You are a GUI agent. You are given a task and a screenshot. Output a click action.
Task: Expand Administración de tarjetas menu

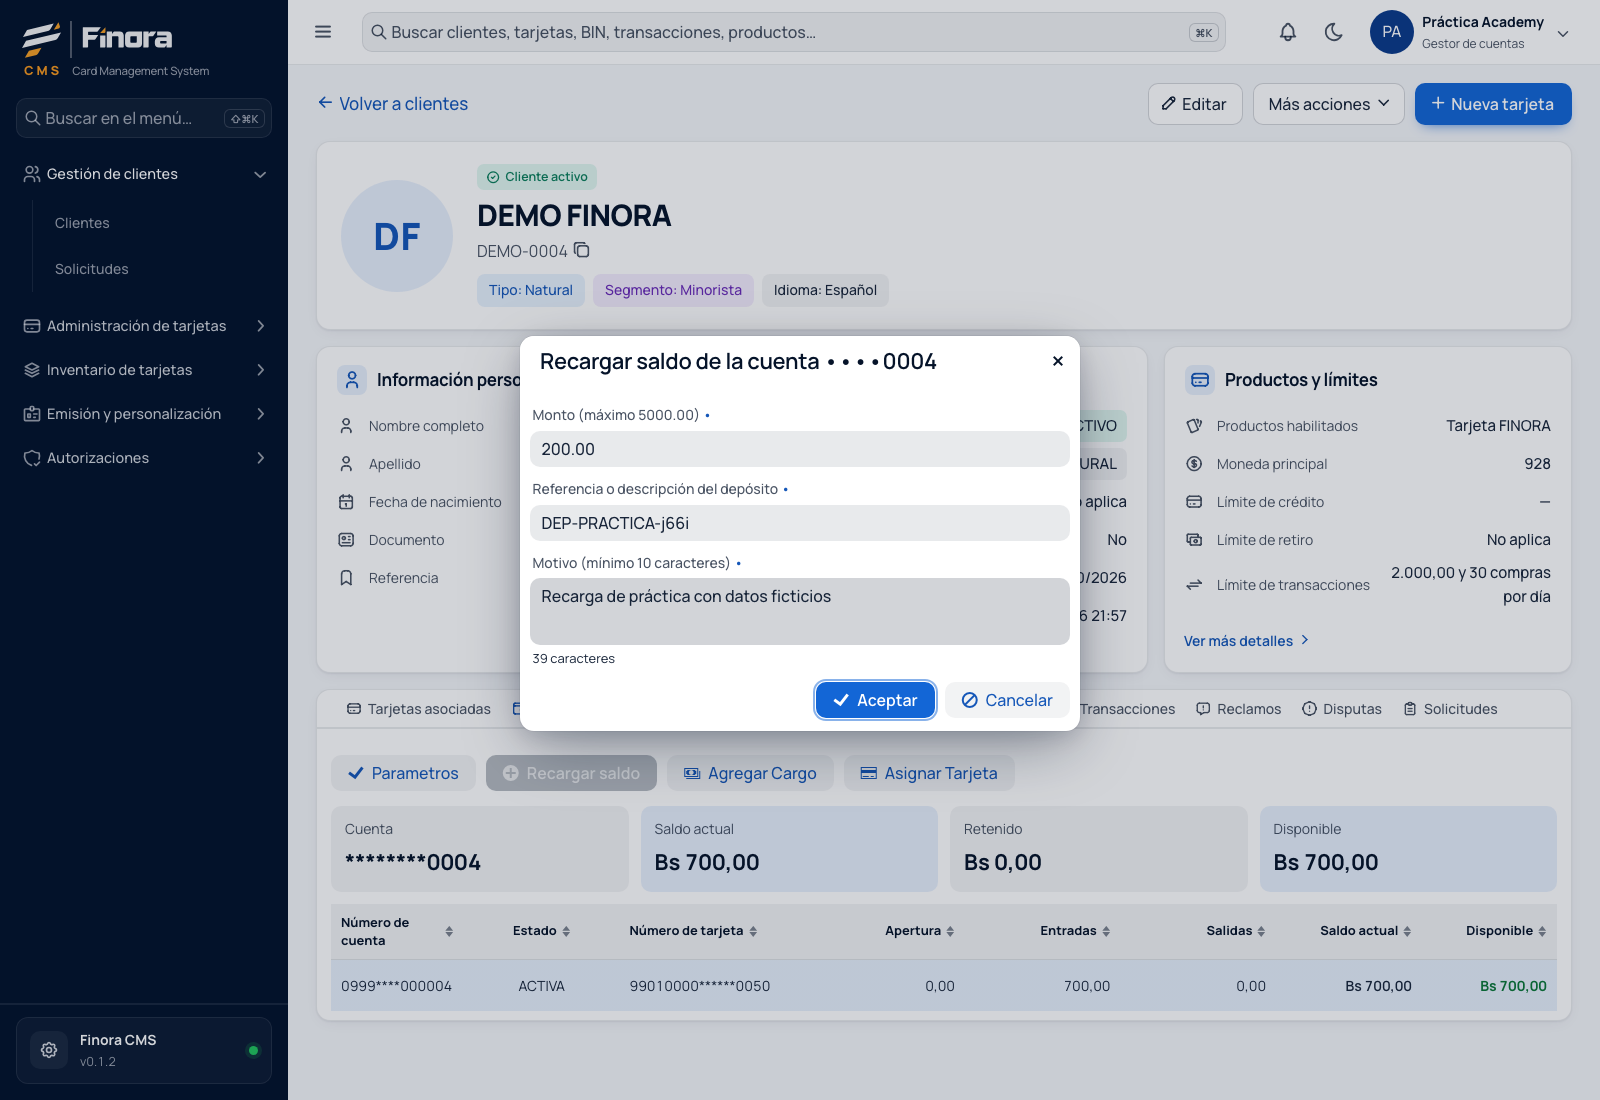[x=144, y=326]
